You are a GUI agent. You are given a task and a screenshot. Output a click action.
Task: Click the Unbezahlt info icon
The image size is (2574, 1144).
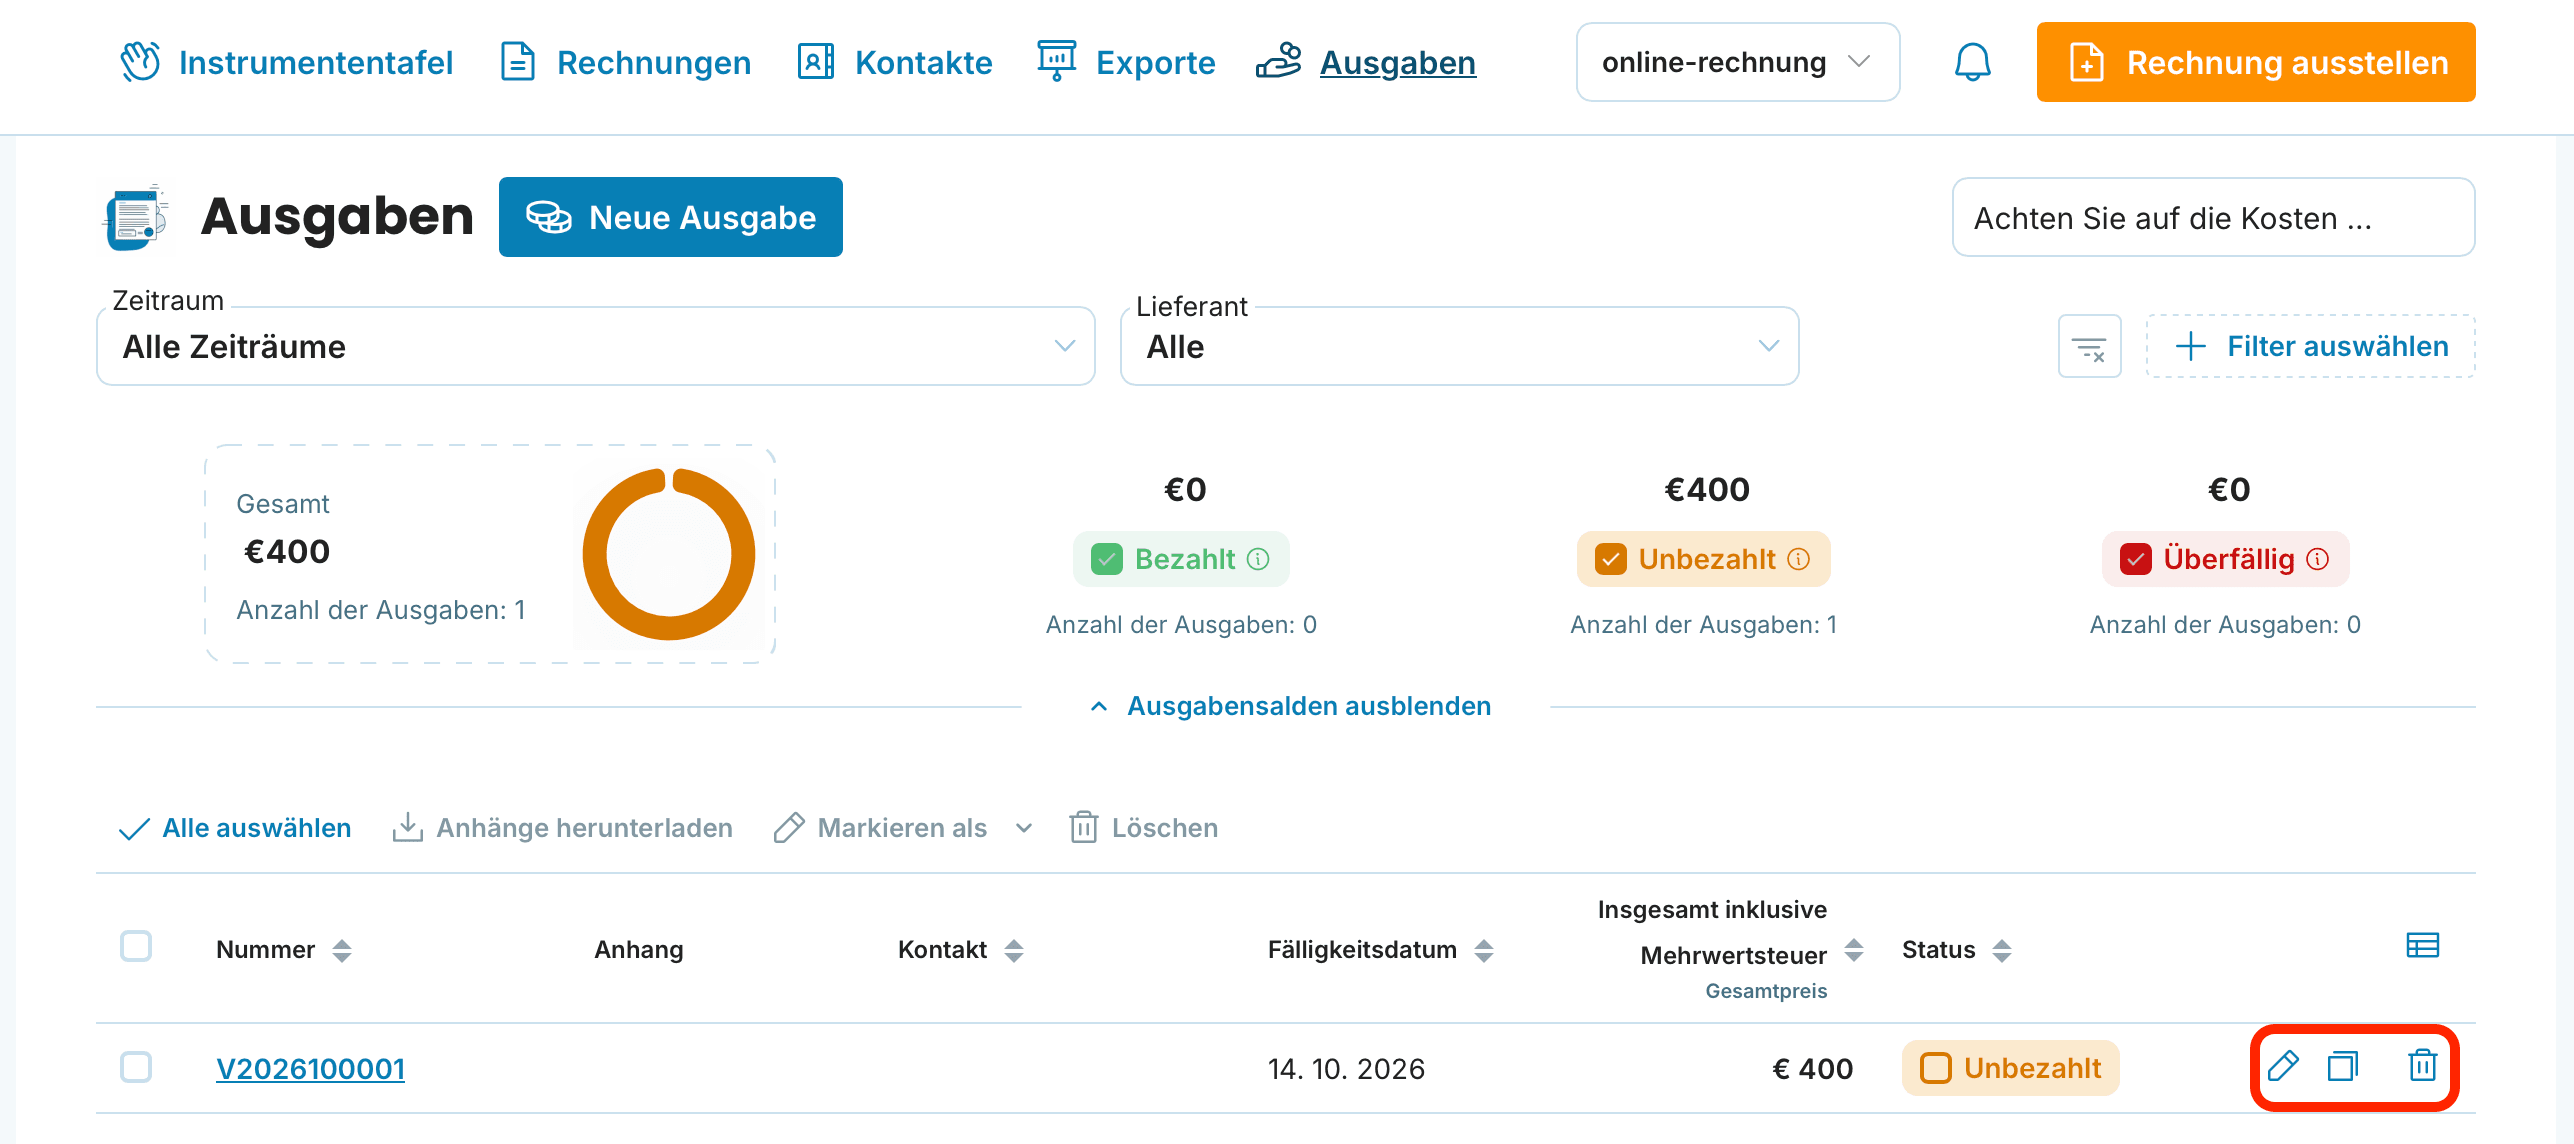[1799, 559]
